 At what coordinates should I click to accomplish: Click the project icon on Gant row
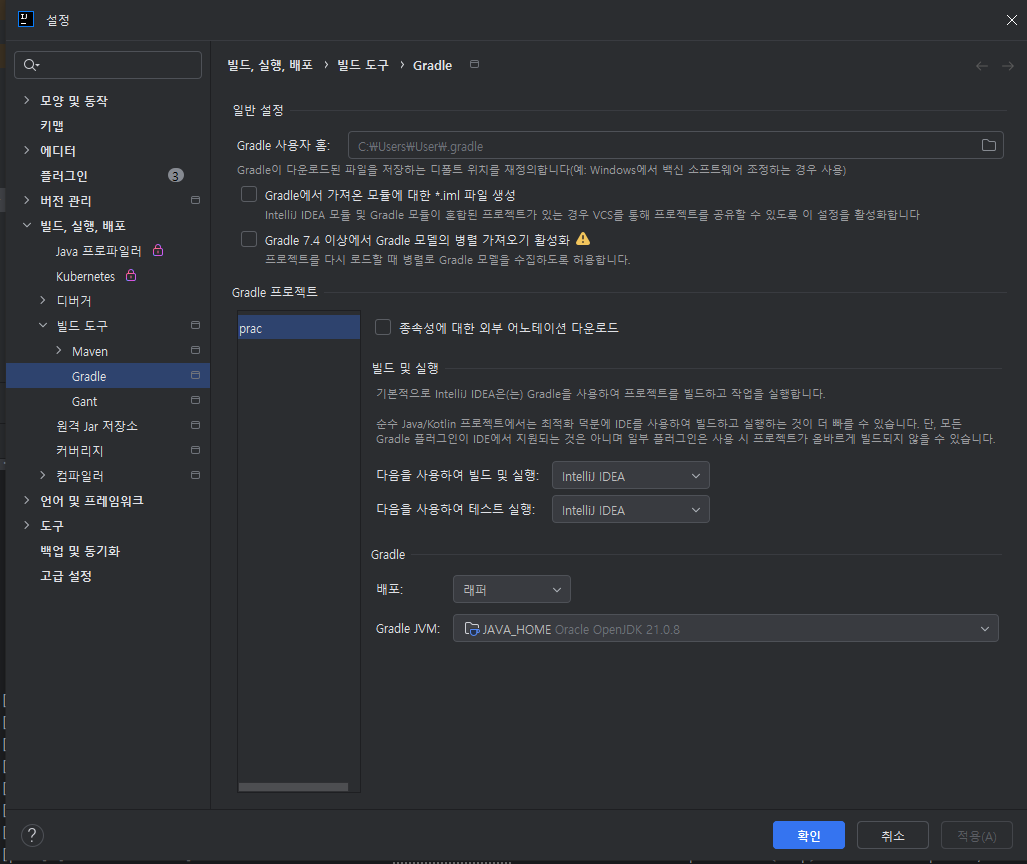(195, 400)
